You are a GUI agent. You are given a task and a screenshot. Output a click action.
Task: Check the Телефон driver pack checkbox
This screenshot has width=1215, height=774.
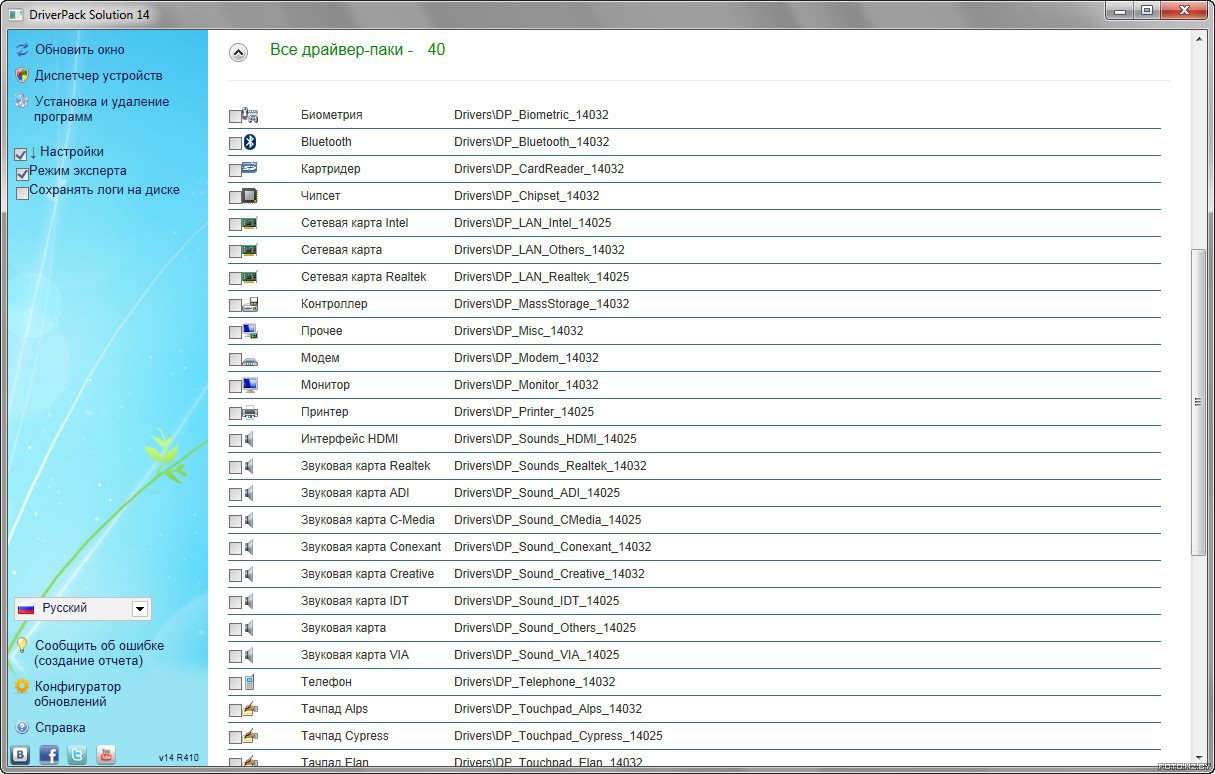tap(235, 684)
